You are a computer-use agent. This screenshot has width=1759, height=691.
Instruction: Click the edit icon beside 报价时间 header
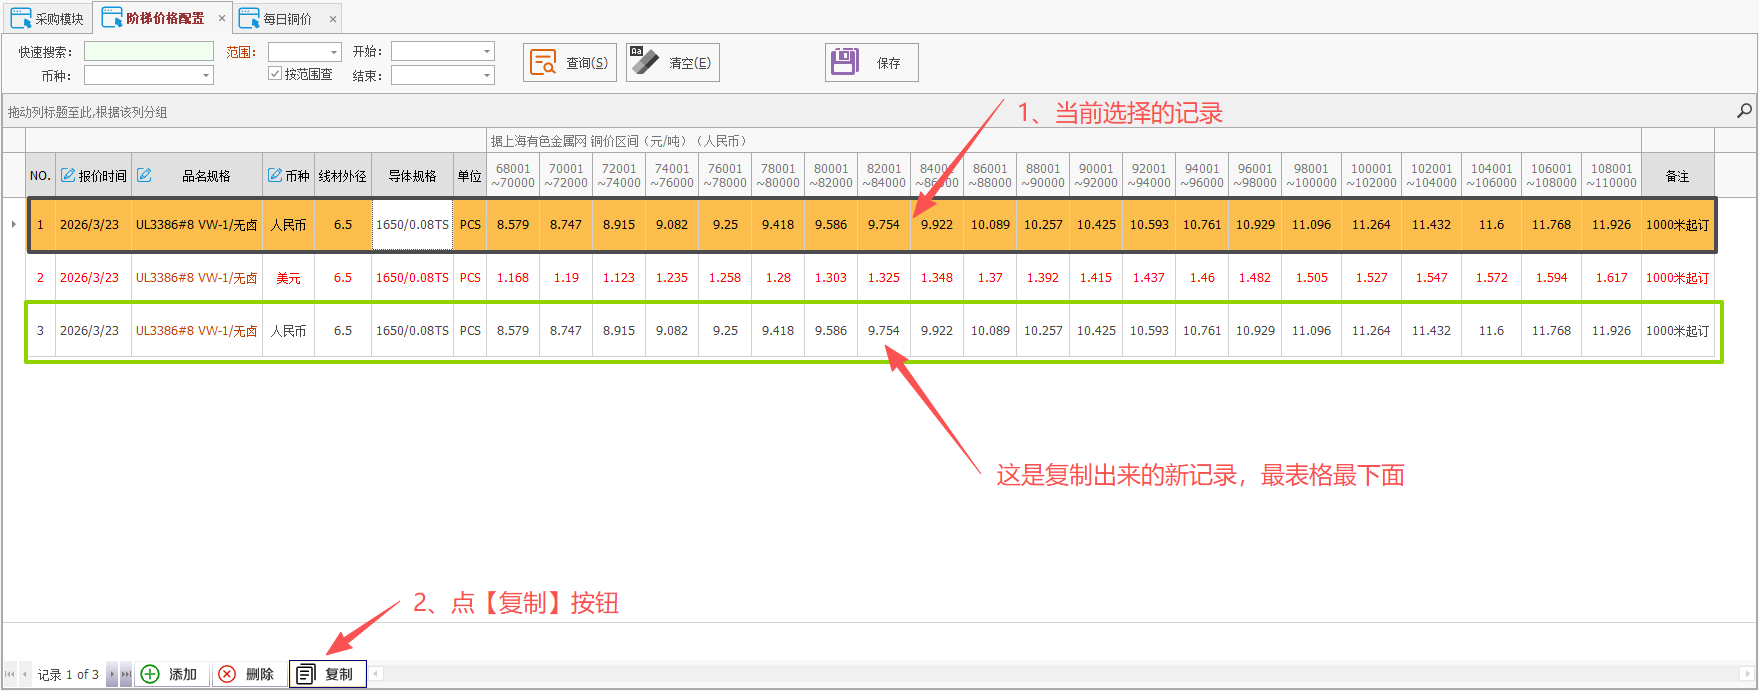(68, 175)
